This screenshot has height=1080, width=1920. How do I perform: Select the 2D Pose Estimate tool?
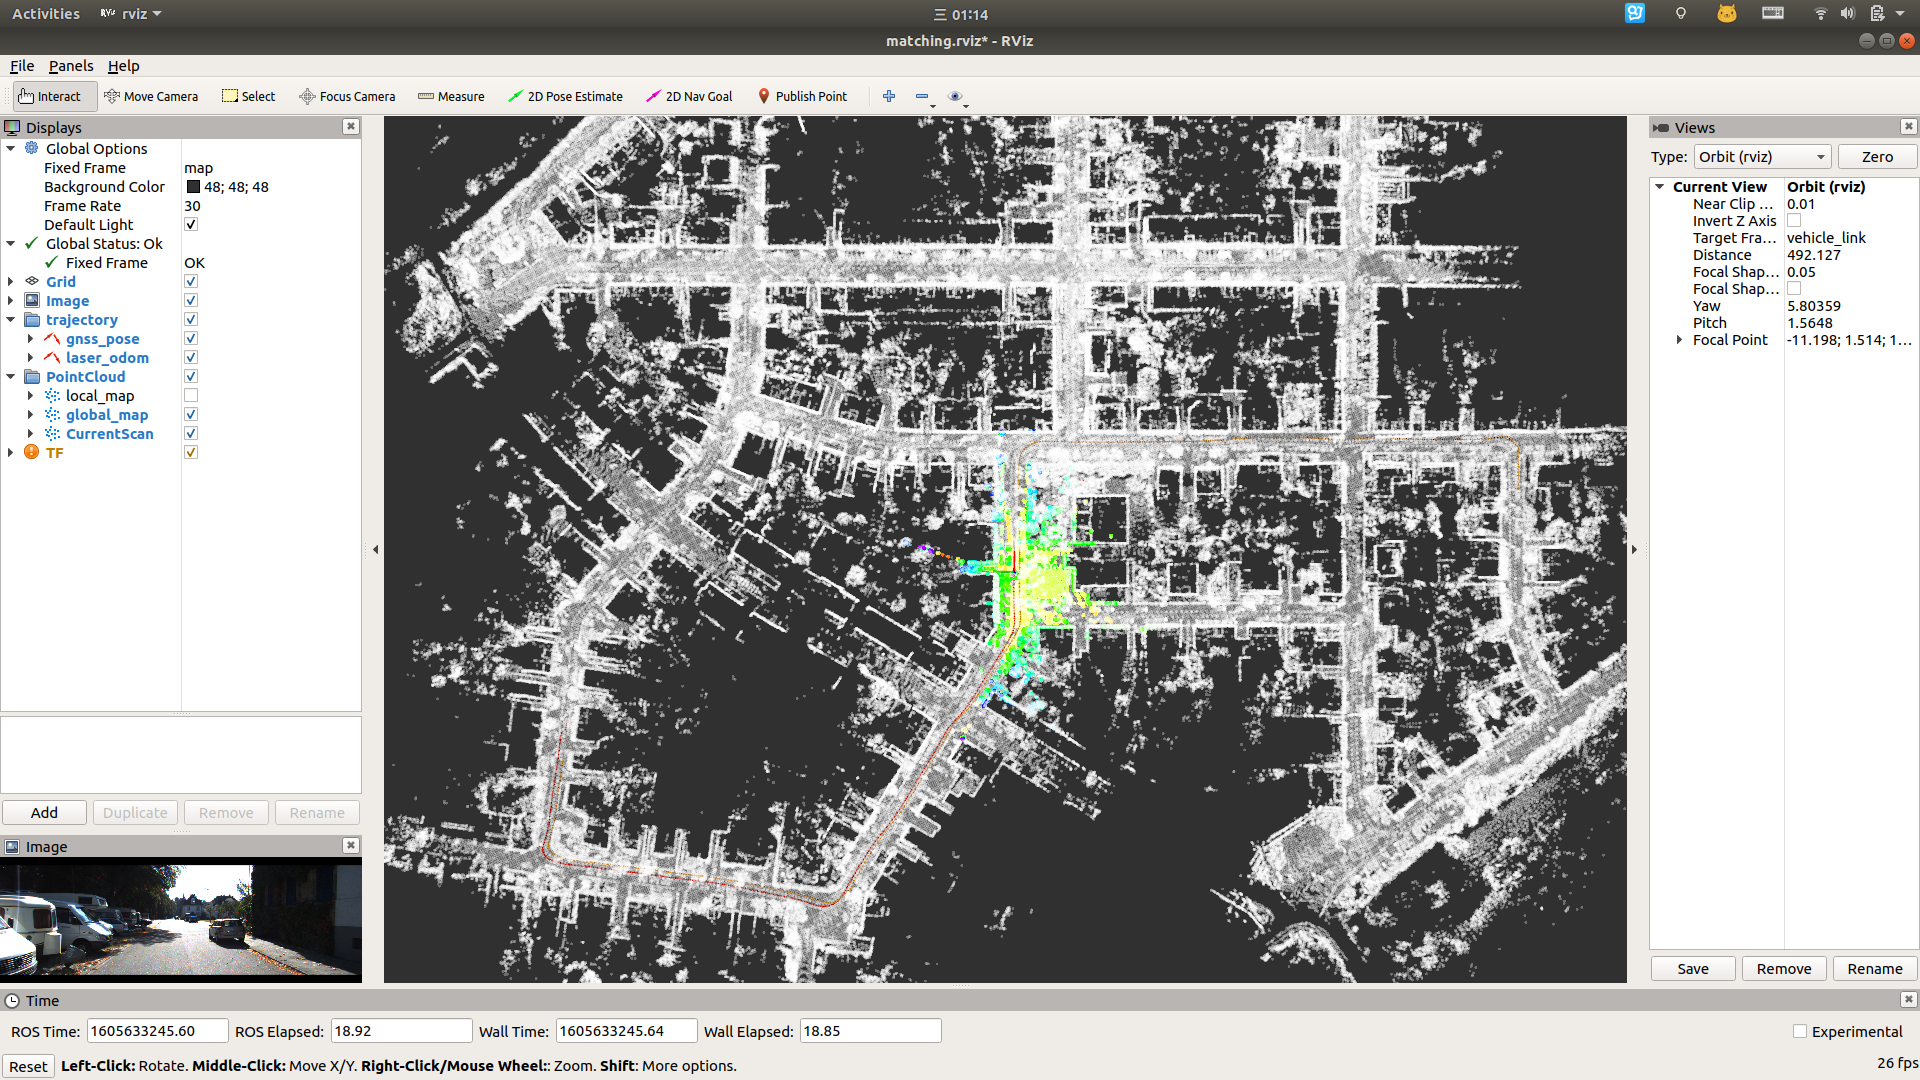[x=565, y=97]
